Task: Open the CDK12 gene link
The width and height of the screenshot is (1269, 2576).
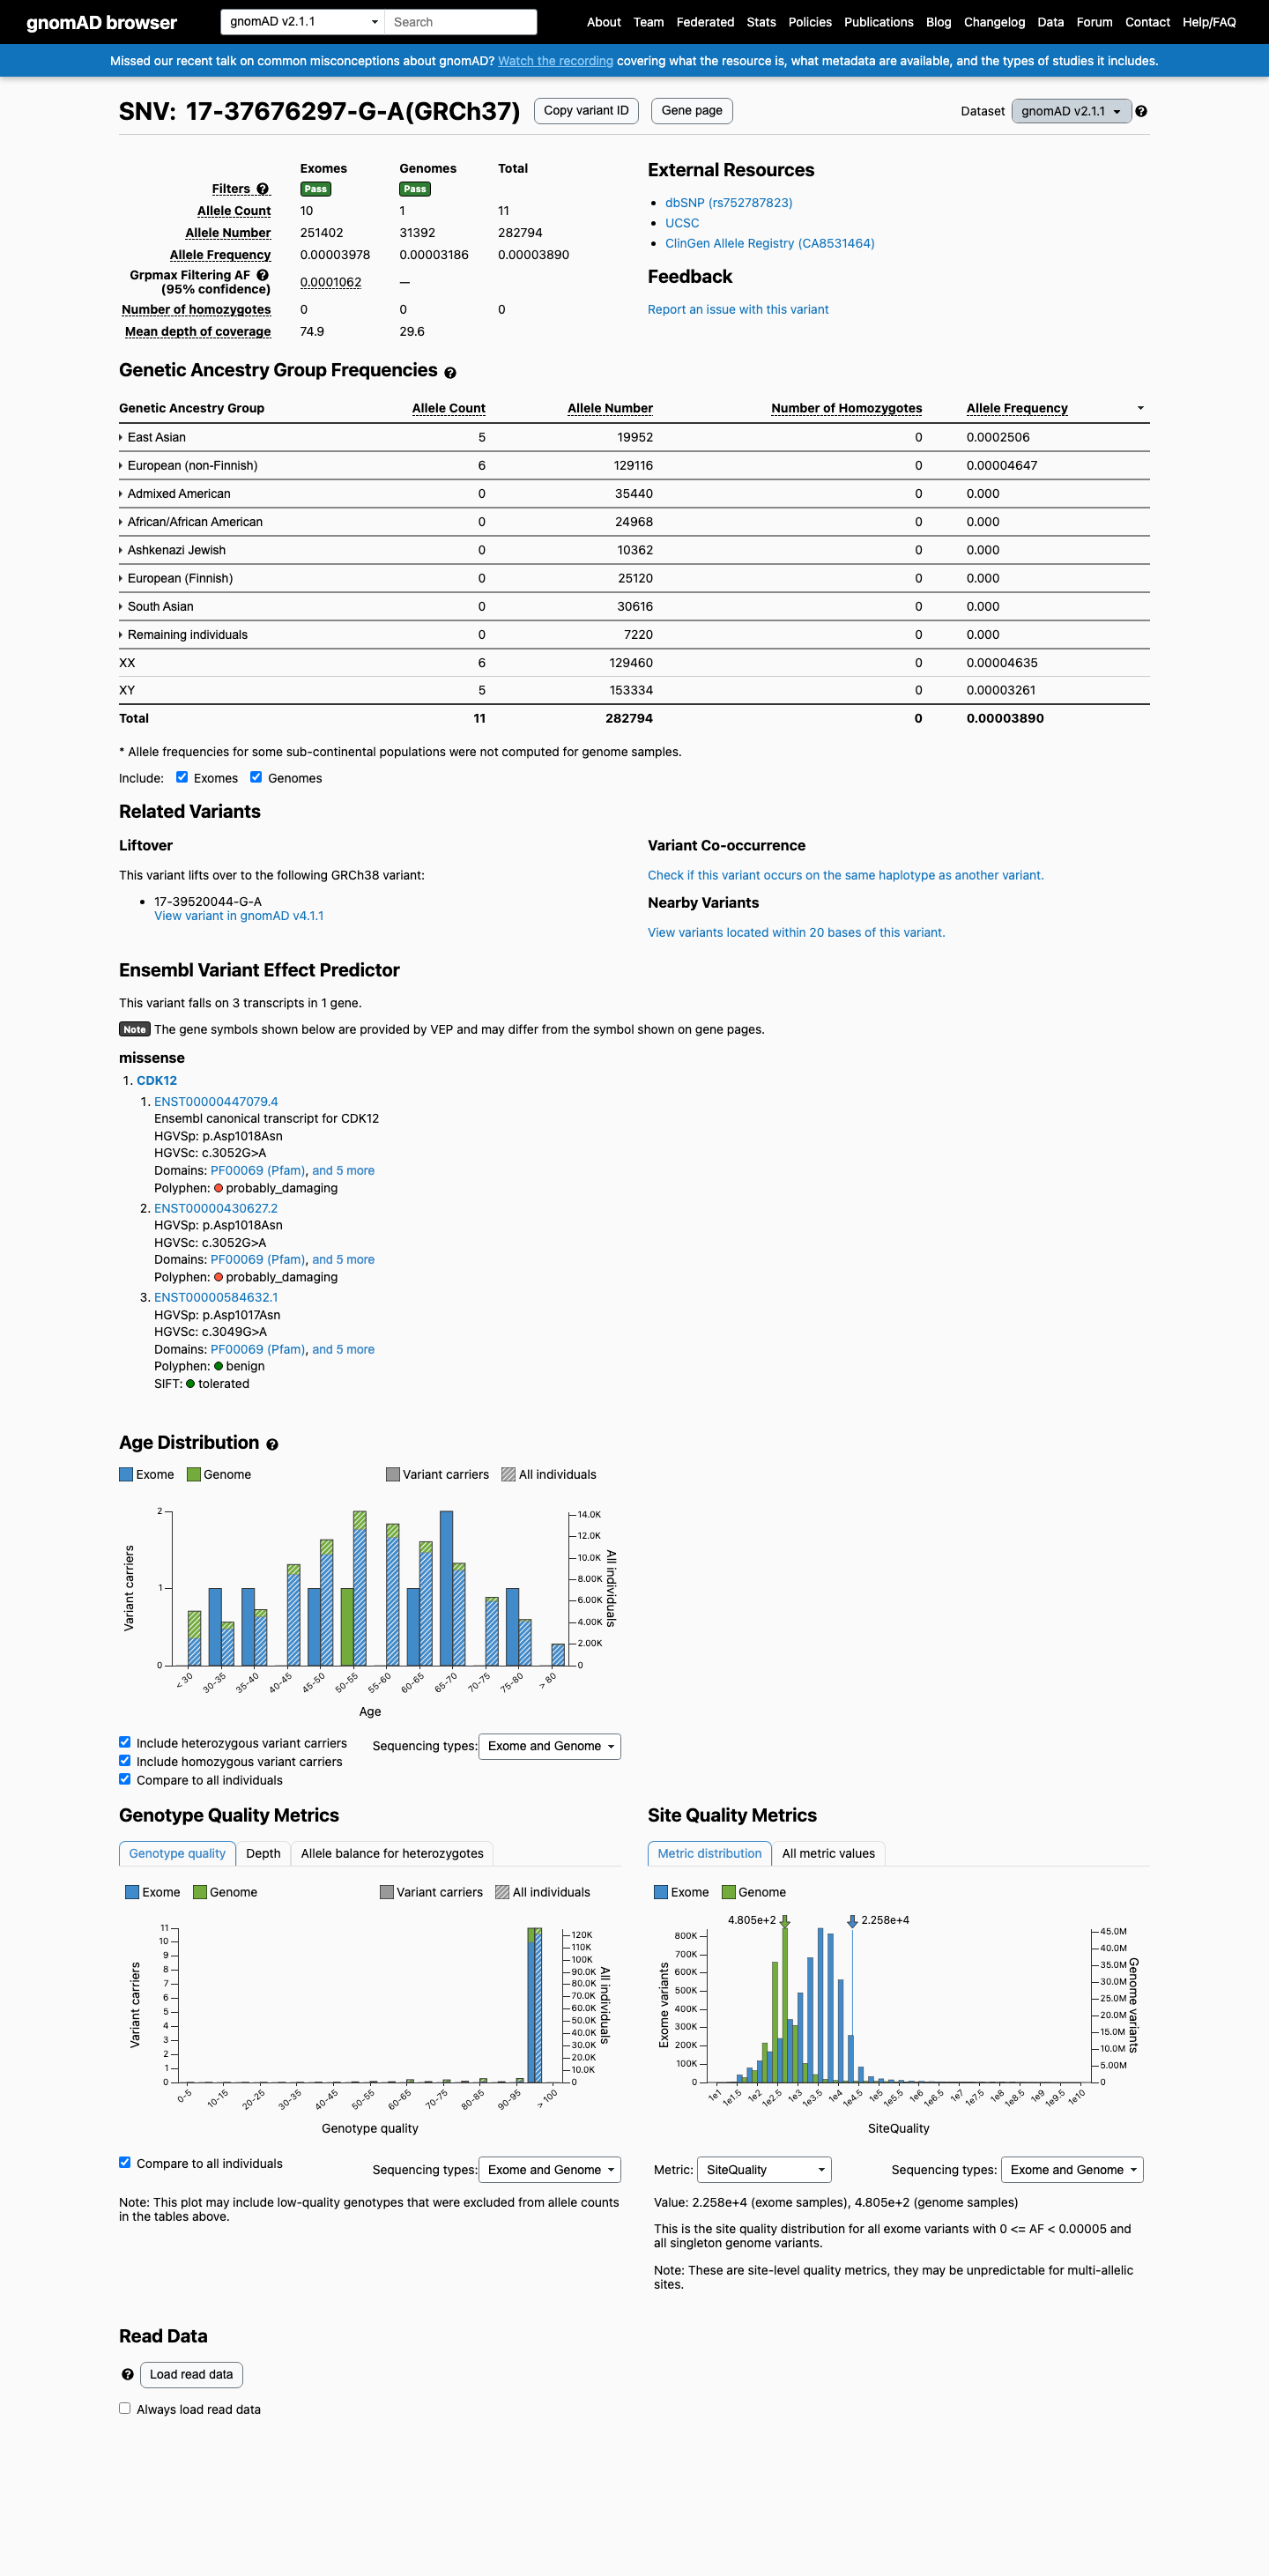Action: coord(156,1080)
